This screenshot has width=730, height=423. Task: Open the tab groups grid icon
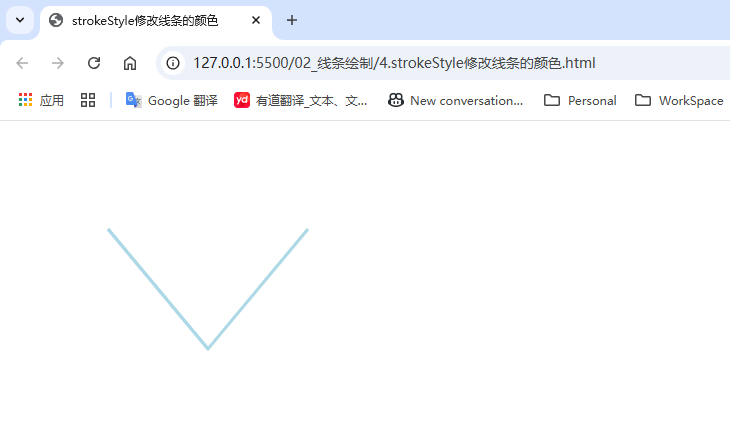(88, 101)
